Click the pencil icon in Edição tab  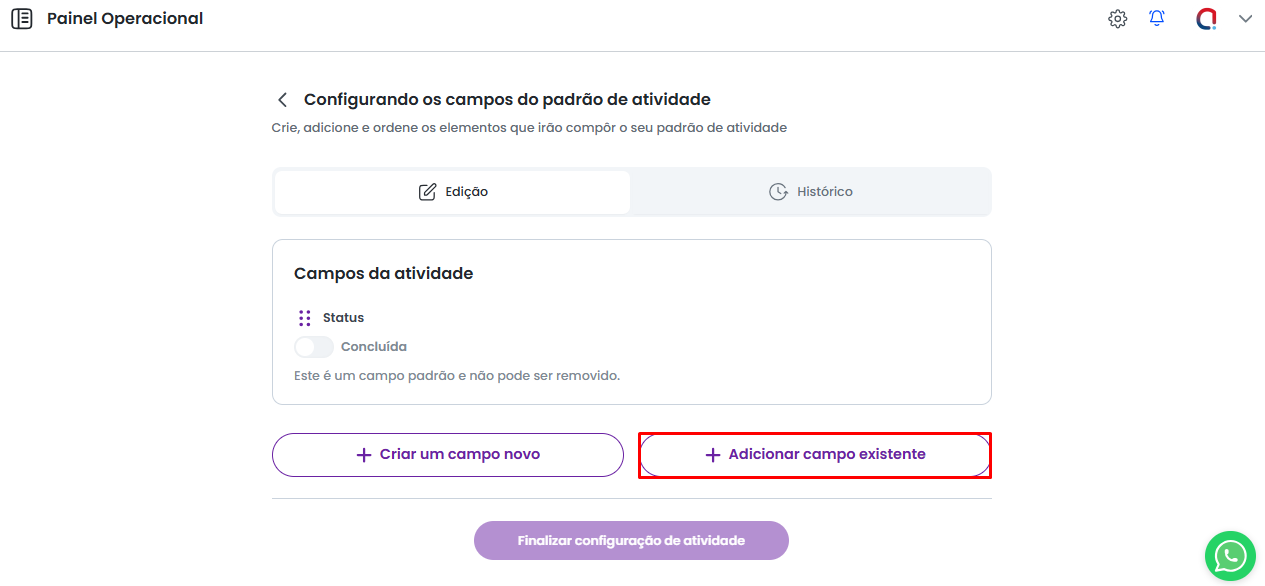427,192
